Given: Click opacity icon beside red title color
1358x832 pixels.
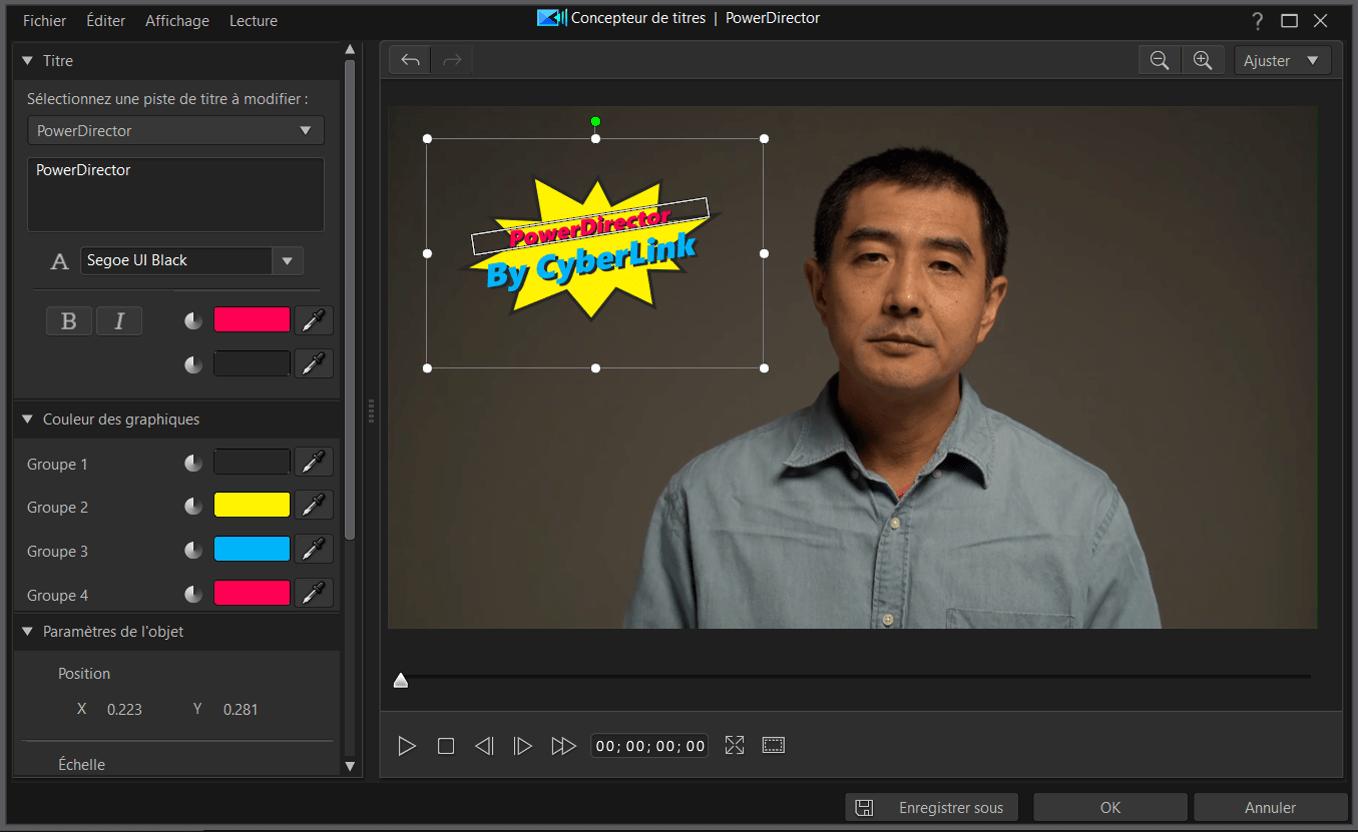Looking at the screenshot, I should 194,321.
